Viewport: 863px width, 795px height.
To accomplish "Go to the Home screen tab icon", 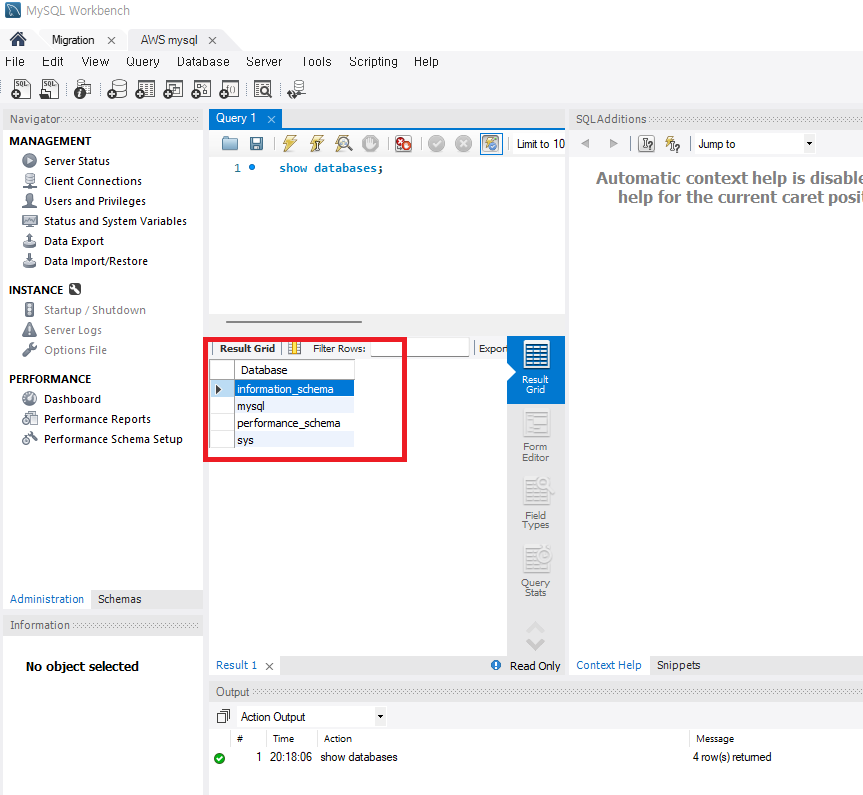I will (18, 39).
